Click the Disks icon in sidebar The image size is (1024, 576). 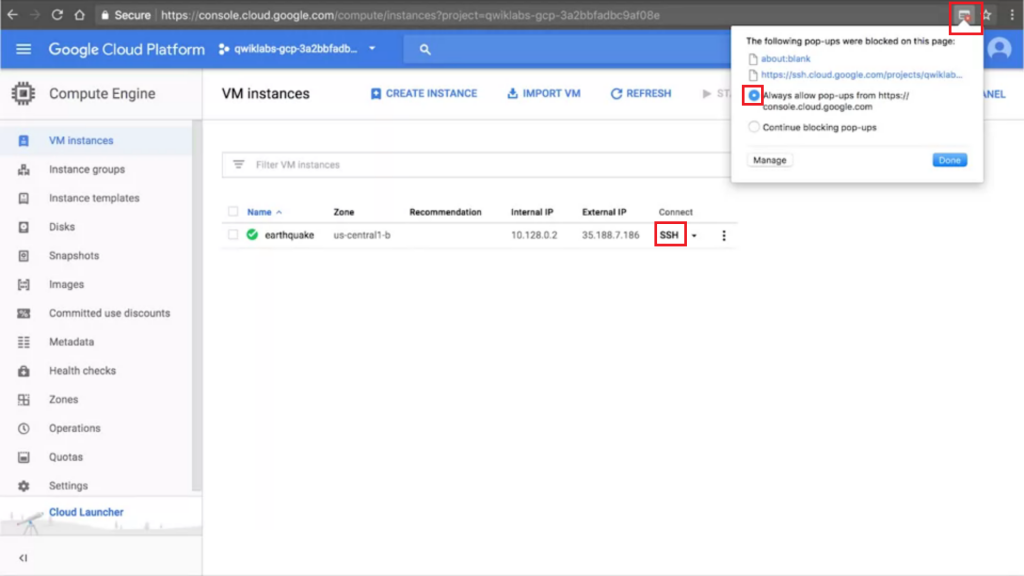24,227
